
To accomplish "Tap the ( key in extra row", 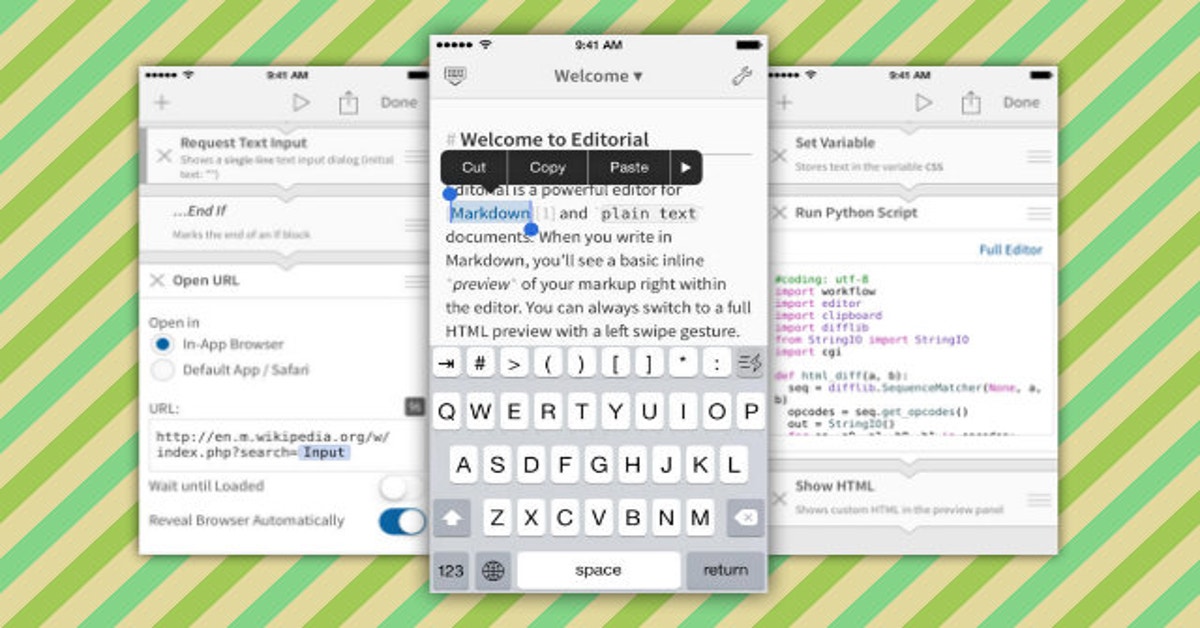I will pos(548,364).
